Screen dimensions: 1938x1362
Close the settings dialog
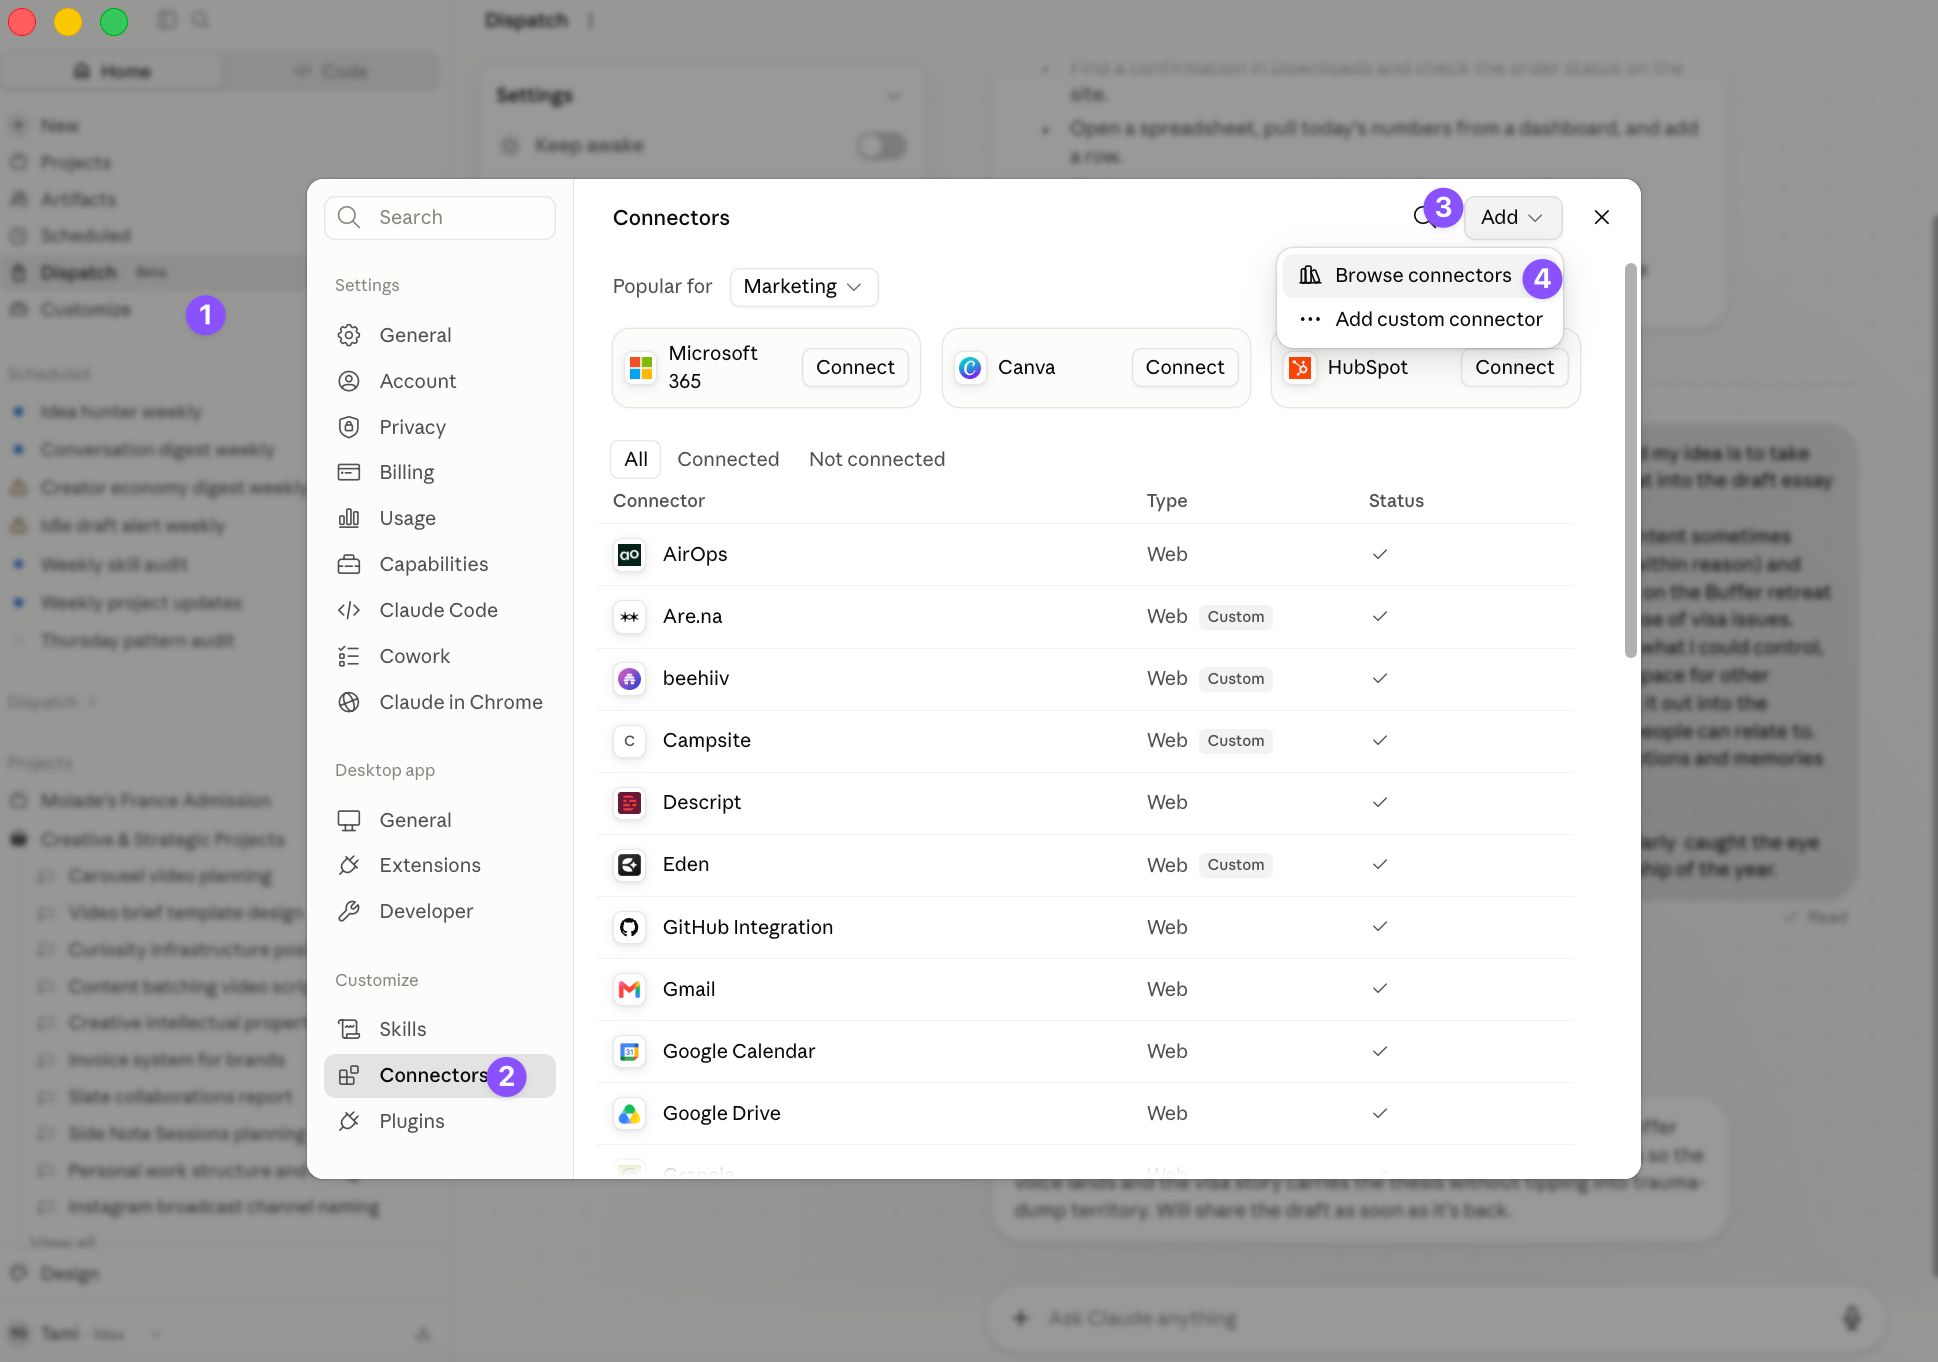[x=1601, y=217]
